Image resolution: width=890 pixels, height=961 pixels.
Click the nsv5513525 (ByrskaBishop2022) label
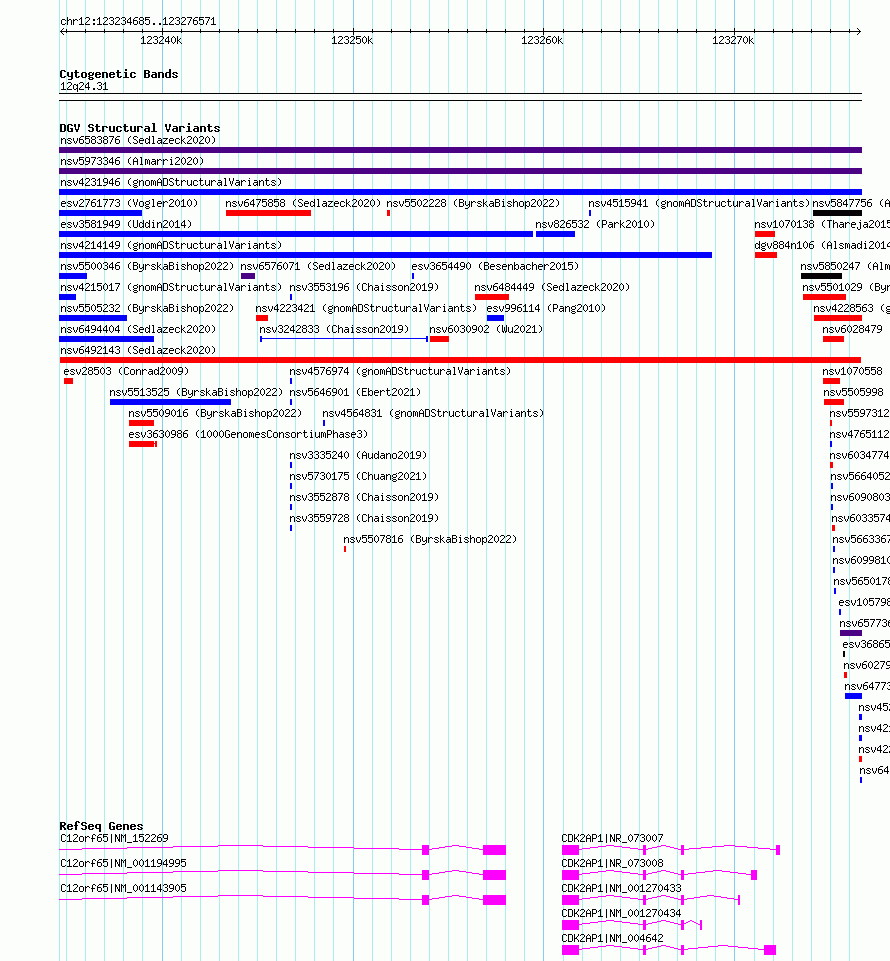[x=196, y=392]
